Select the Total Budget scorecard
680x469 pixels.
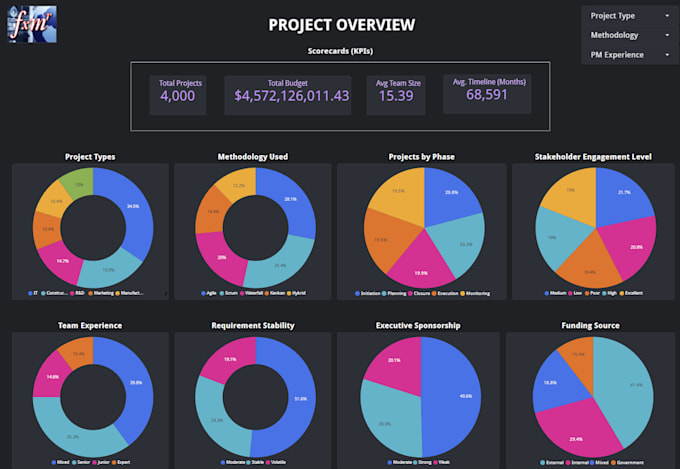click(288, 95)
